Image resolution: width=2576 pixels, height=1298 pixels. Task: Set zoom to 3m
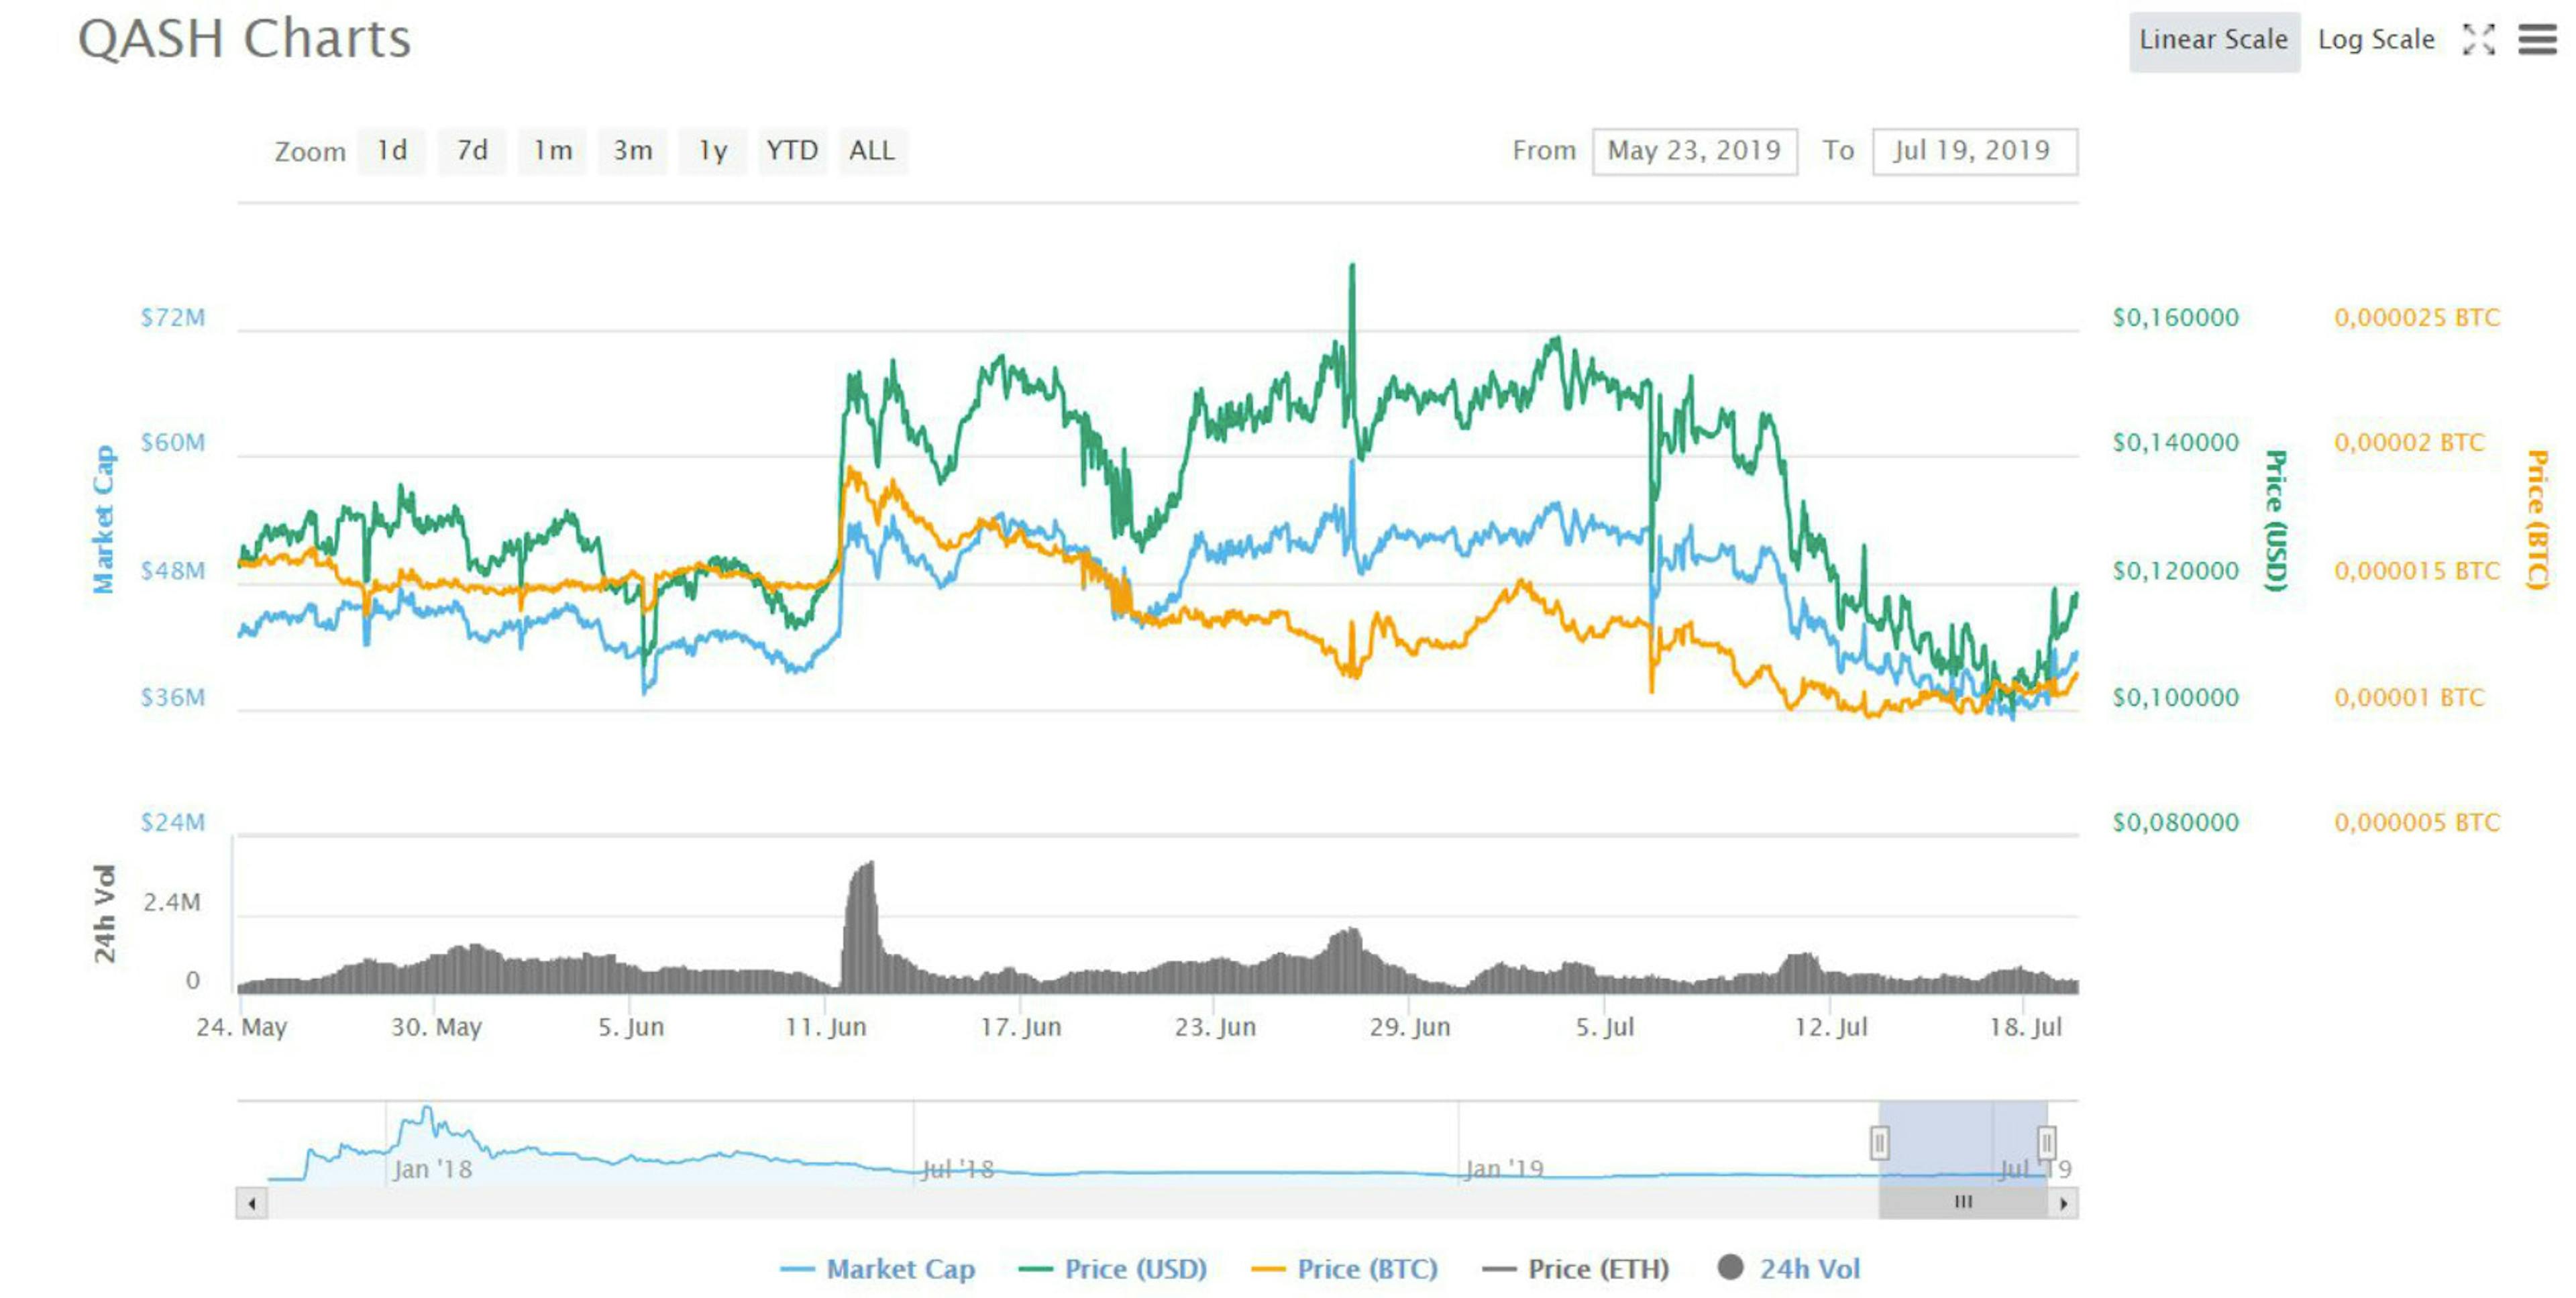[x=632, y=151]
